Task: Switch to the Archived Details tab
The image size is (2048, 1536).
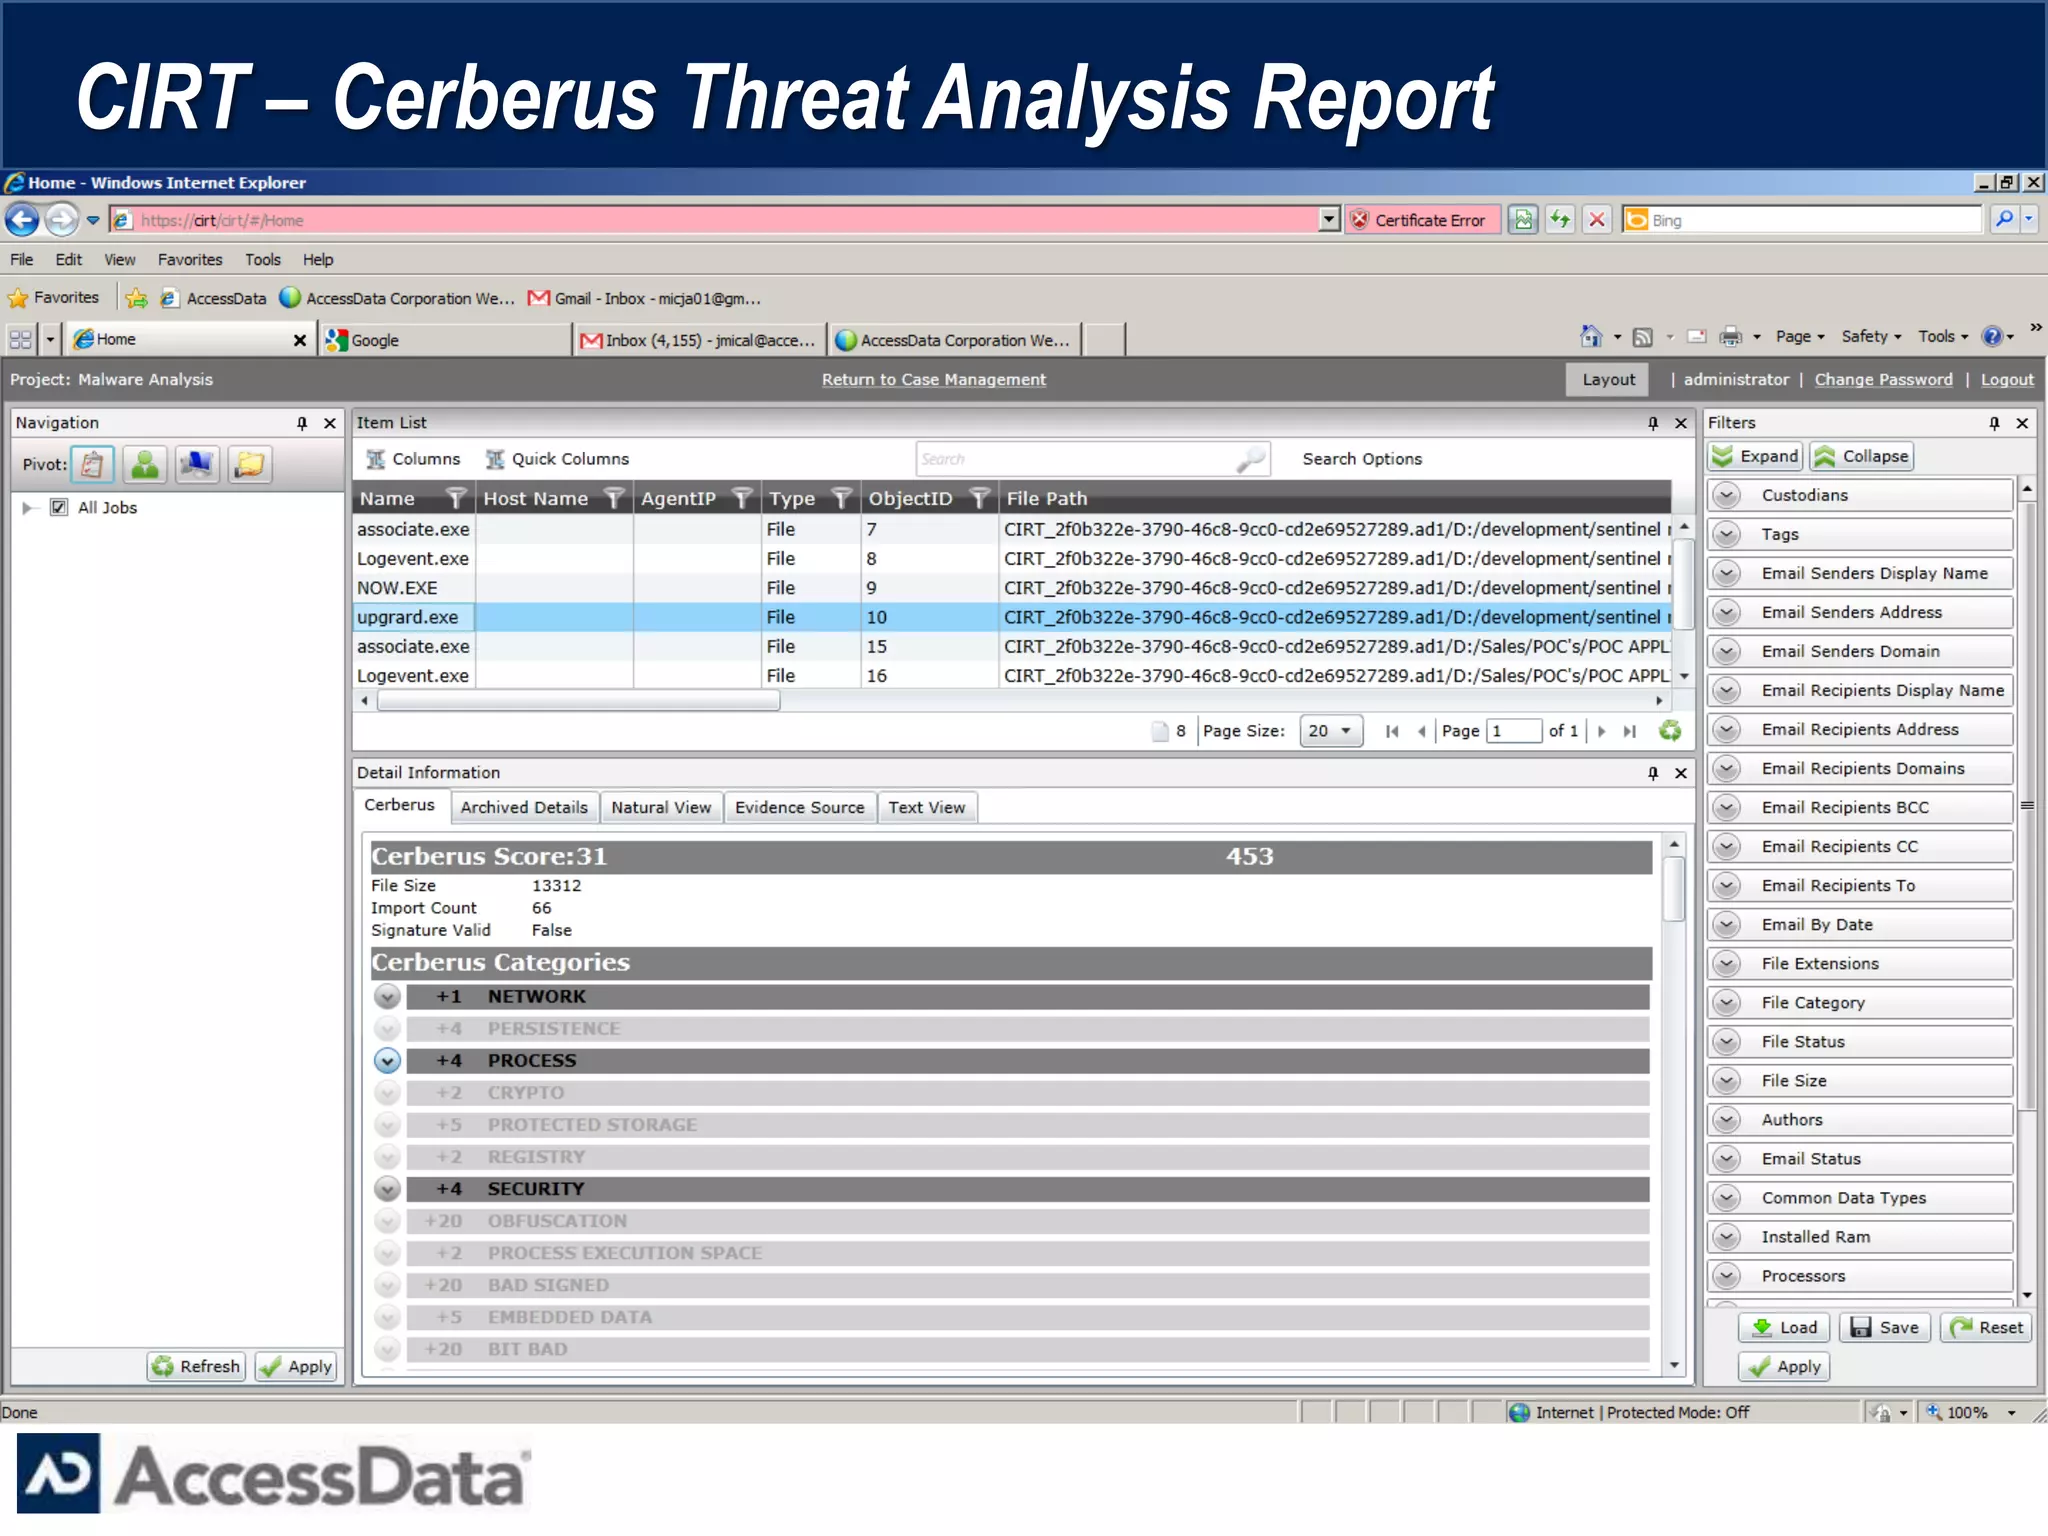Action: (524, 807)
